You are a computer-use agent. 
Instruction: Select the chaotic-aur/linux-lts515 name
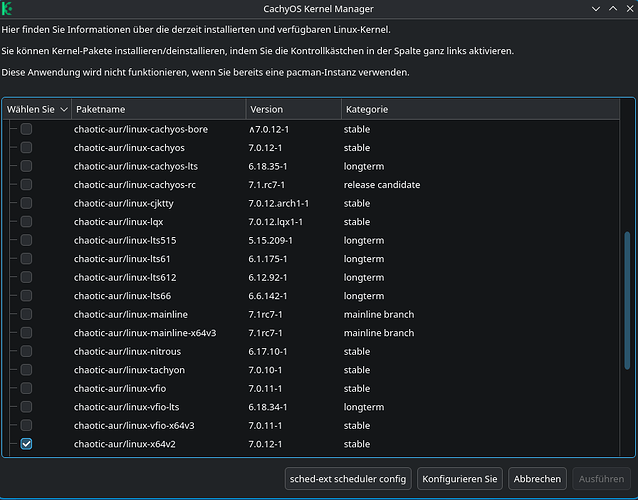tap(125, 240)
